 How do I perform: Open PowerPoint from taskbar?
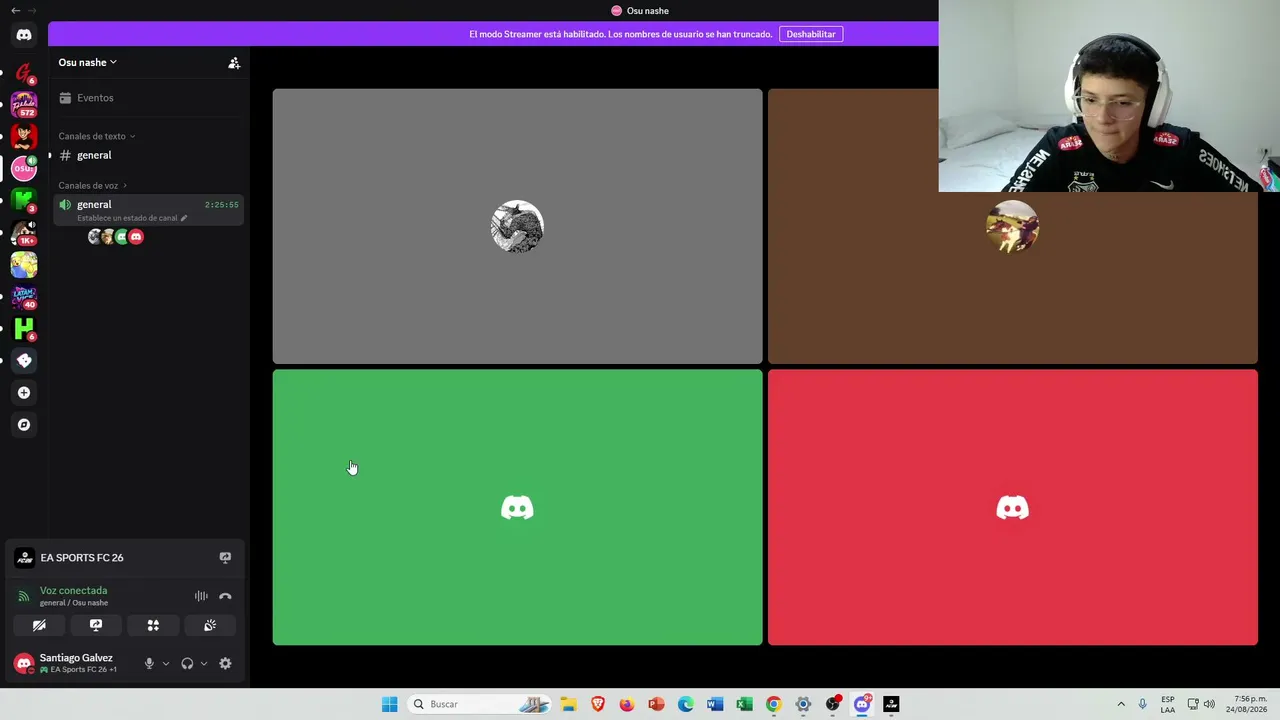(x=656, y=704)
